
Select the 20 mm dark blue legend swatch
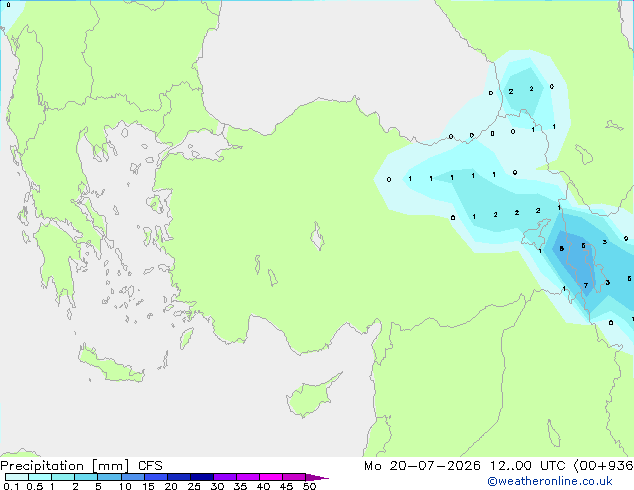click(178, 477)
